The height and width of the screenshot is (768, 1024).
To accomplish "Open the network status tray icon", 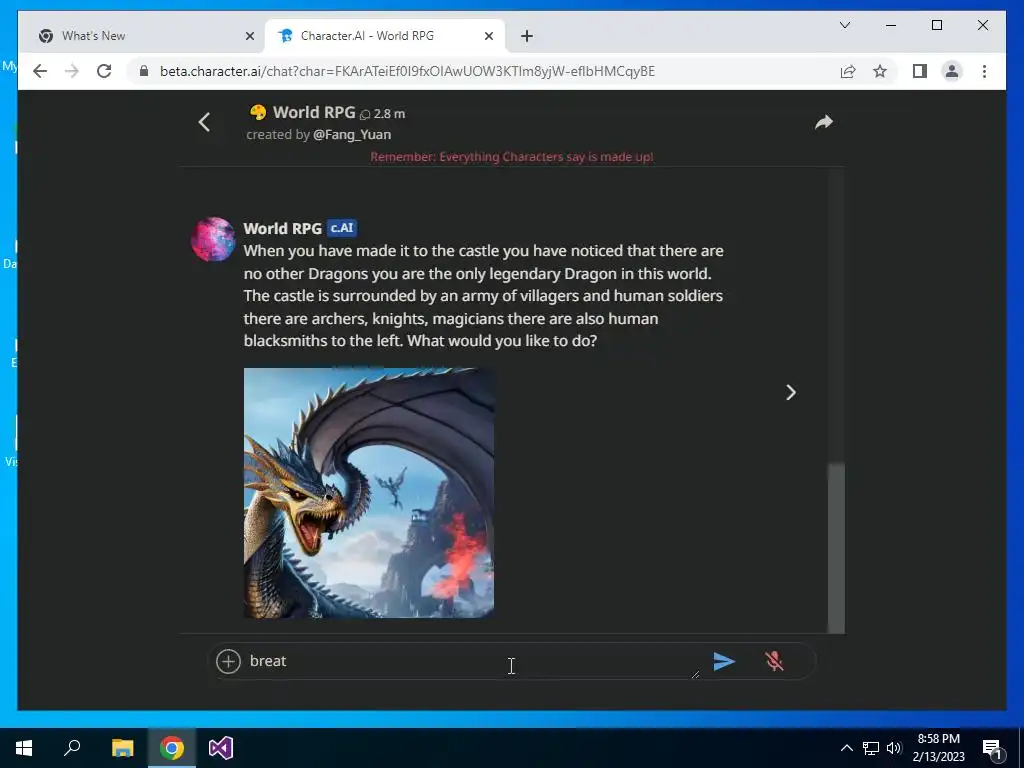I will pyautogui.click(x=871, y=748).
